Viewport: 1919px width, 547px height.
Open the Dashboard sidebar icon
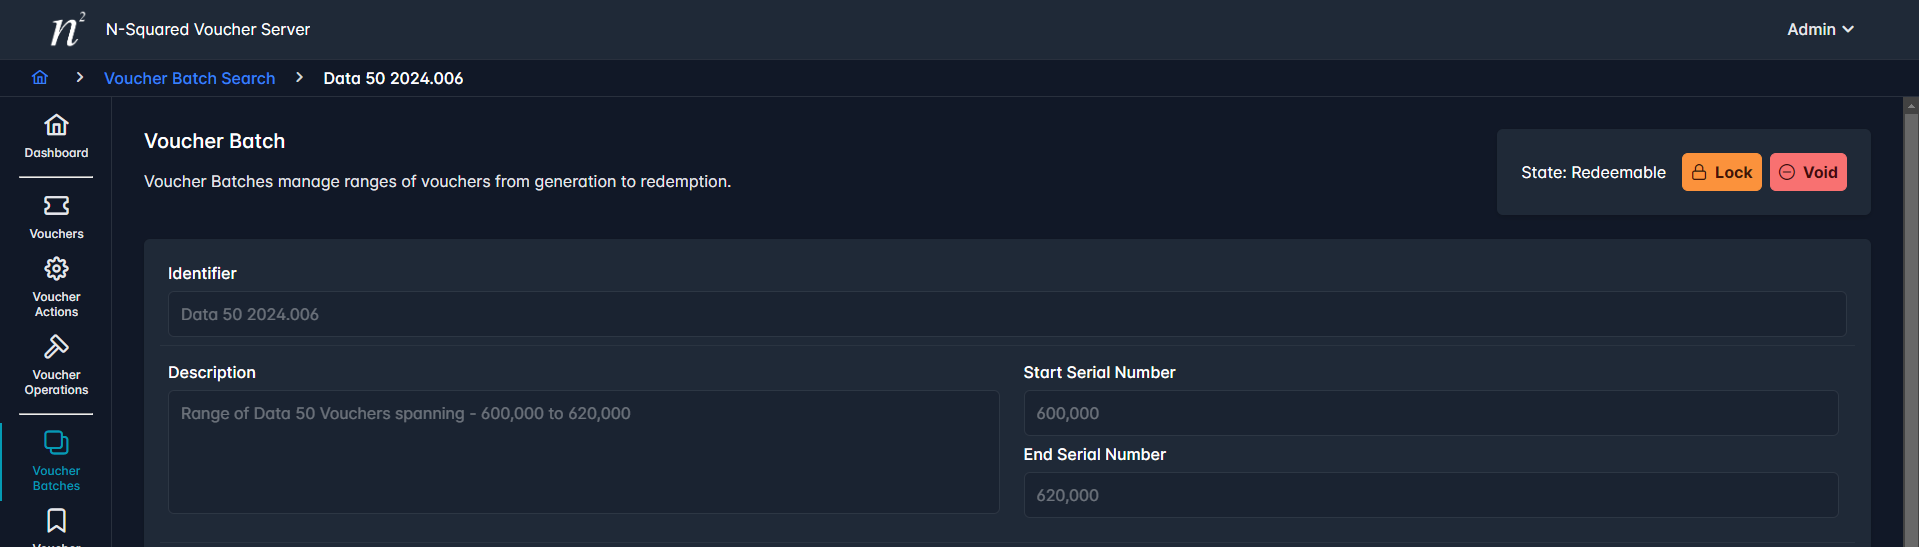56,125
